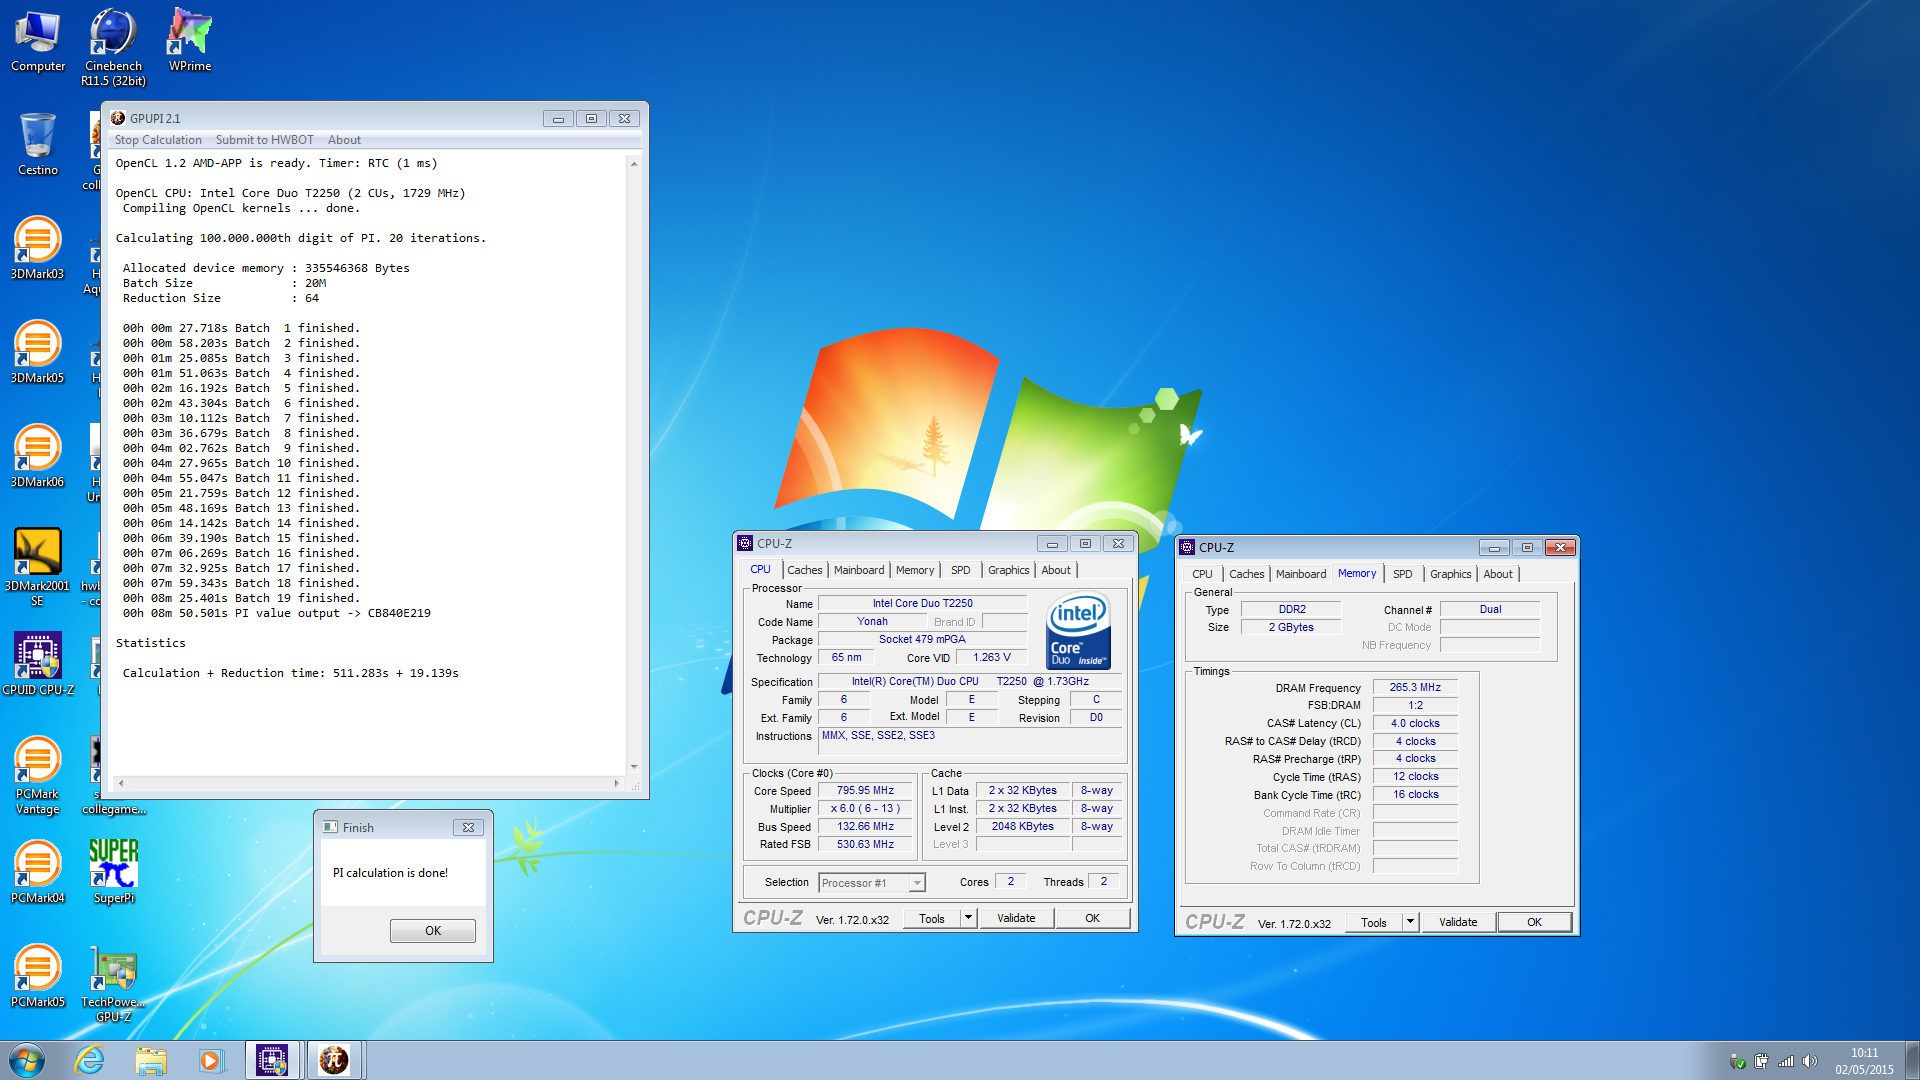Click OK in the Finish dialog

point(433,931)
